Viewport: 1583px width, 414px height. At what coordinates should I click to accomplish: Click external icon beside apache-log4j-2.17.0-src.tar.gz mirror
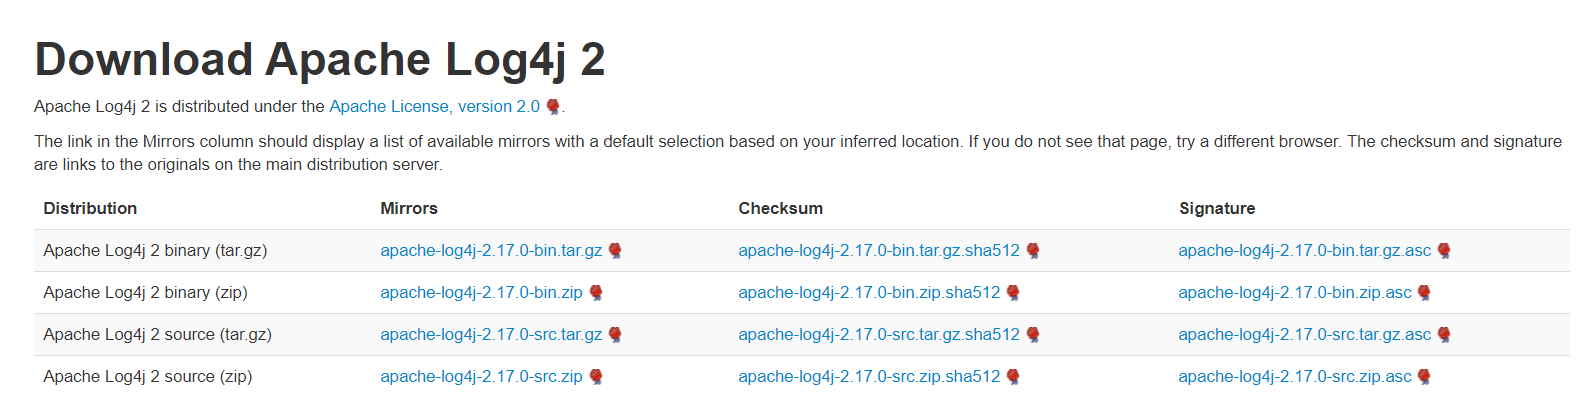coord(615,335)
